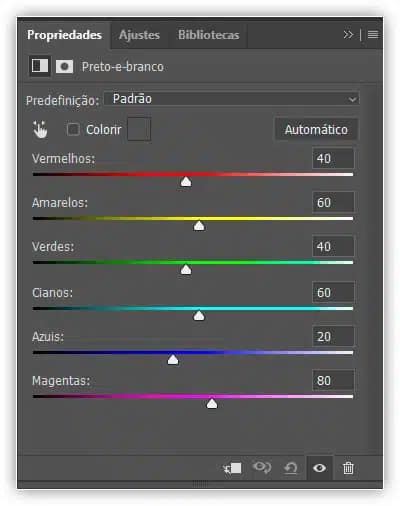Click the Automático button
This screenshot has width=400, height=506.
[316, 129]
